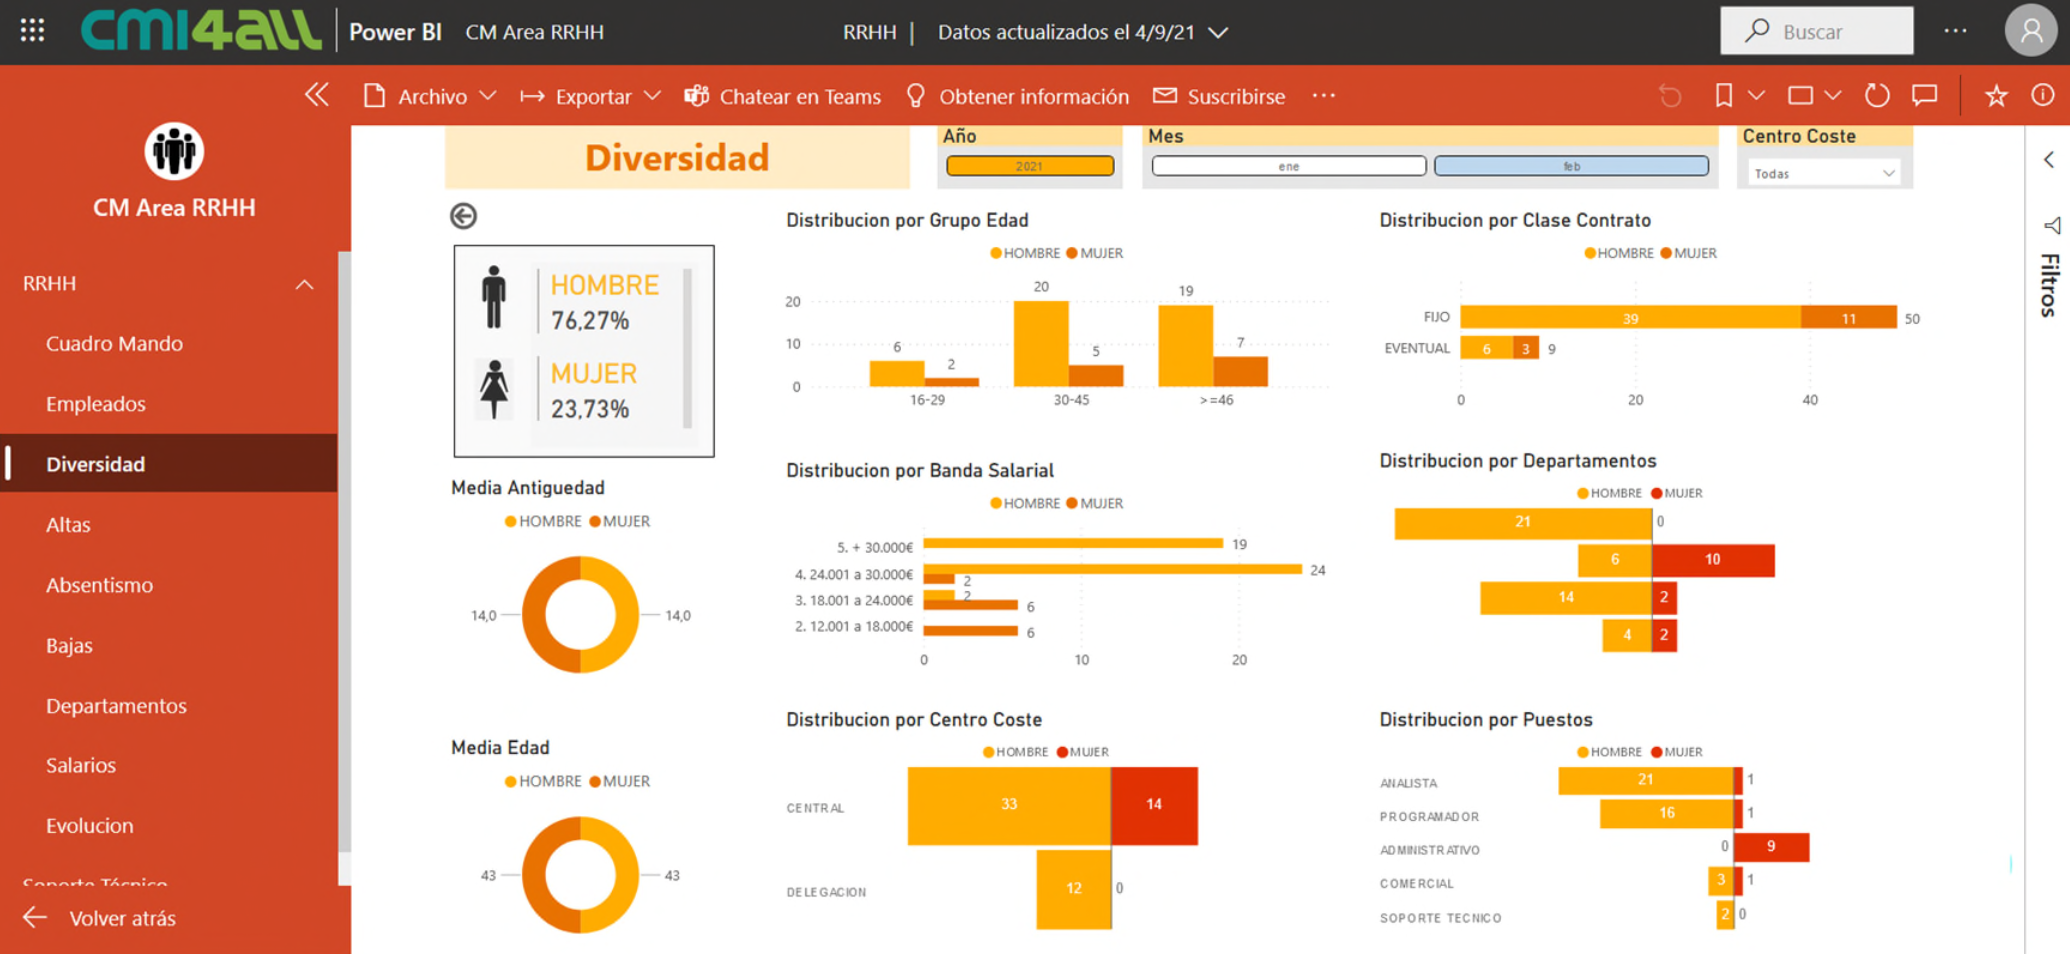This screenshot has width=2070, height=954.
Task: Open the user profile avatar
Action: coord(2030,31)
